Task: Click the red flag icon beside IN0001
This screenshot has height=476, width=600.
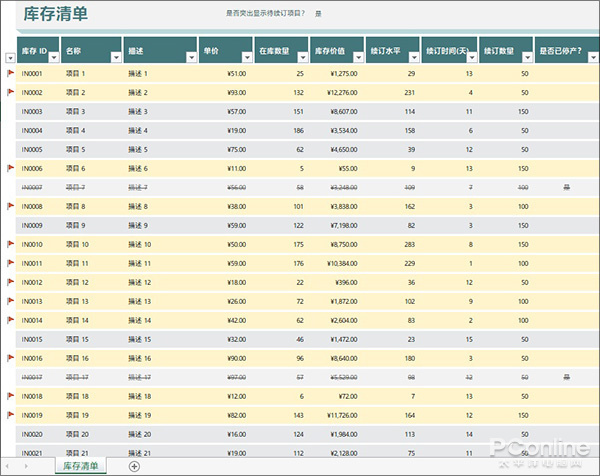Action: (10, 73)
